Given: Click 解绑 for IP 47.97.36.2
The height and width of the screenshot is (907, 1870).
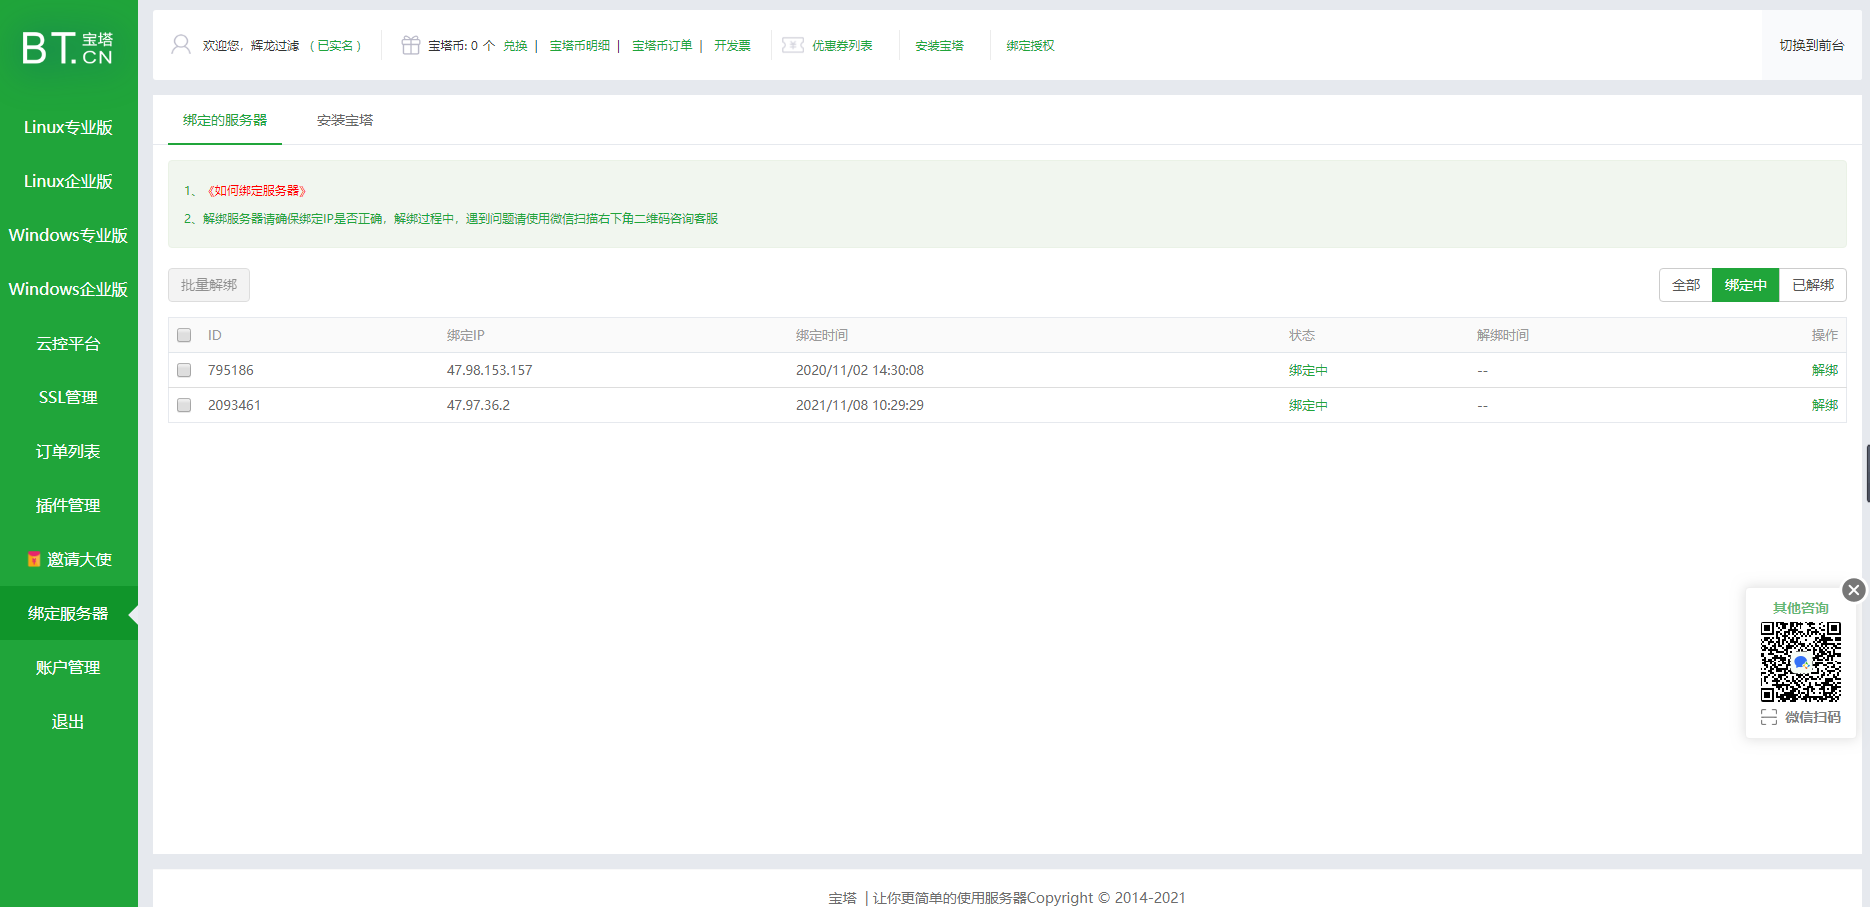Looking at the screenshot, I should [1825, 405].
